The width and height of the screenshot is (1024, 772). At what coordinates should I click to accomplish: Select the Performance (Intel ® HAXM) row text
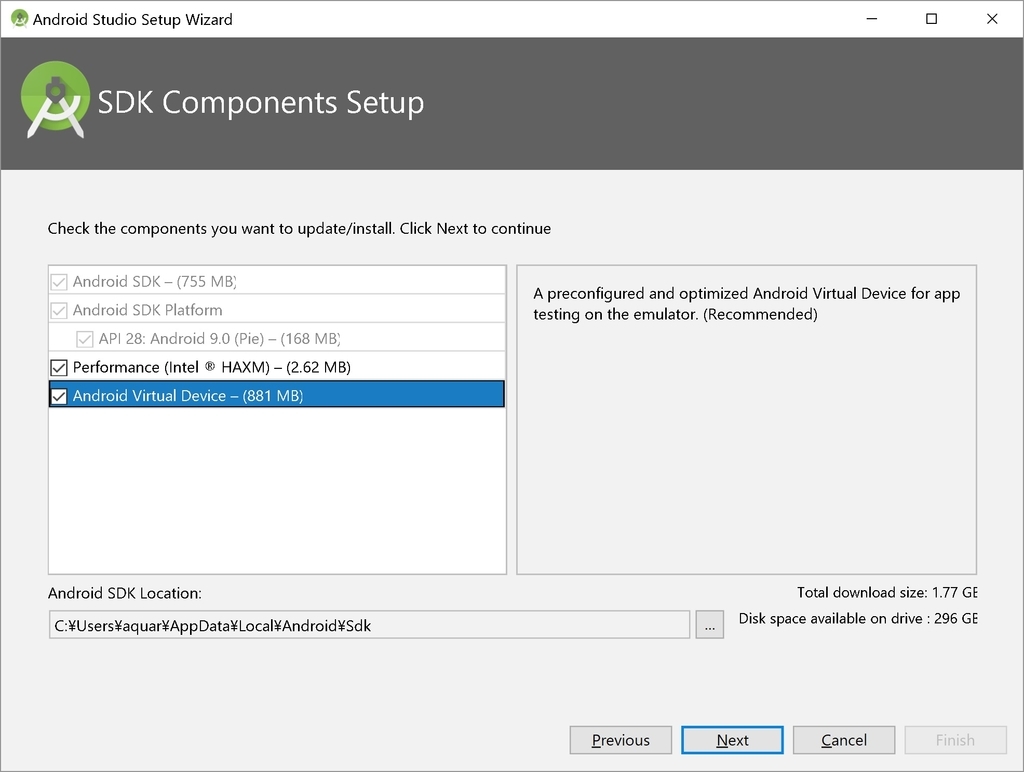point(212,367)
